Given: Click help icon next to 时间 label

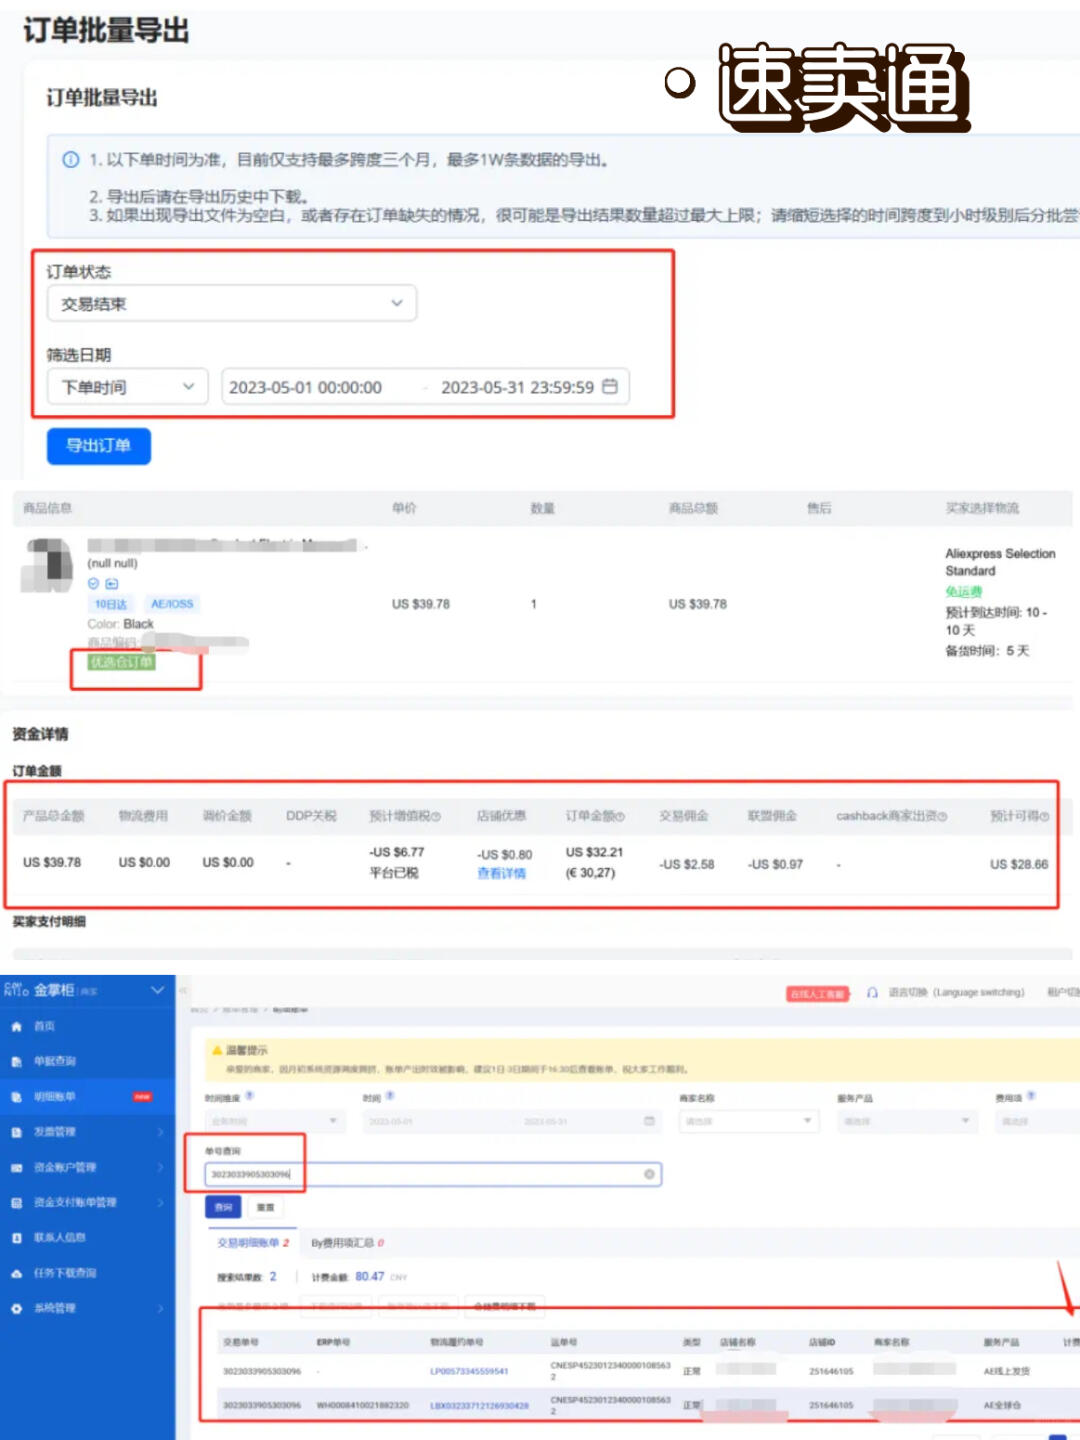Looking at the screenshot, I should [390, 1096].
